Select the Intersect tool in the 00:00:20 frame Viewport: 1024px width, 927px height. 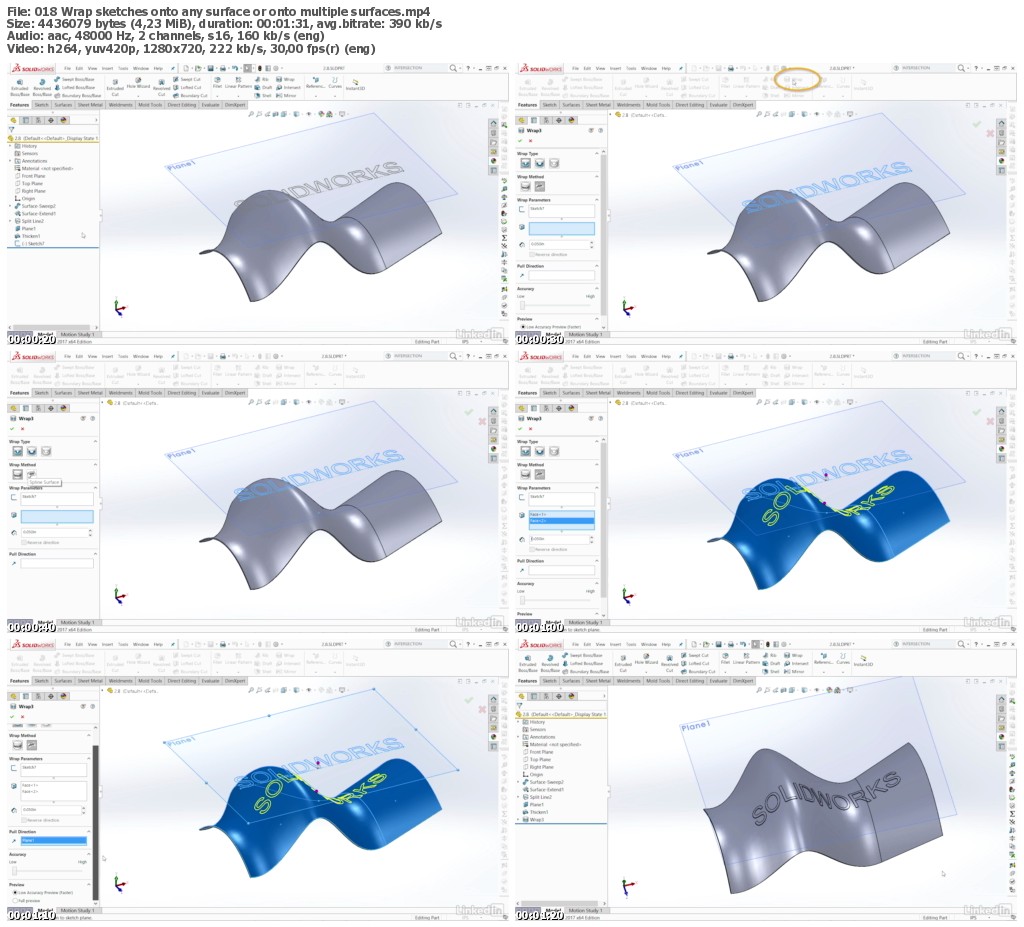(288, 87)
